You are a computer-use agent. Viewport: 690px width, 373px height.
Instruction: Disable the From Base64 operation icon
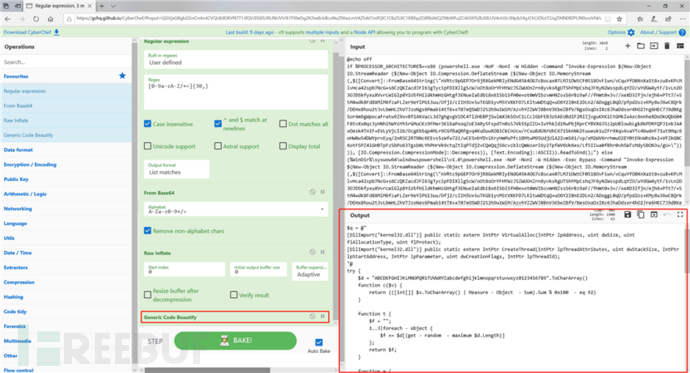pyautogui.click(x=312, y=192)
